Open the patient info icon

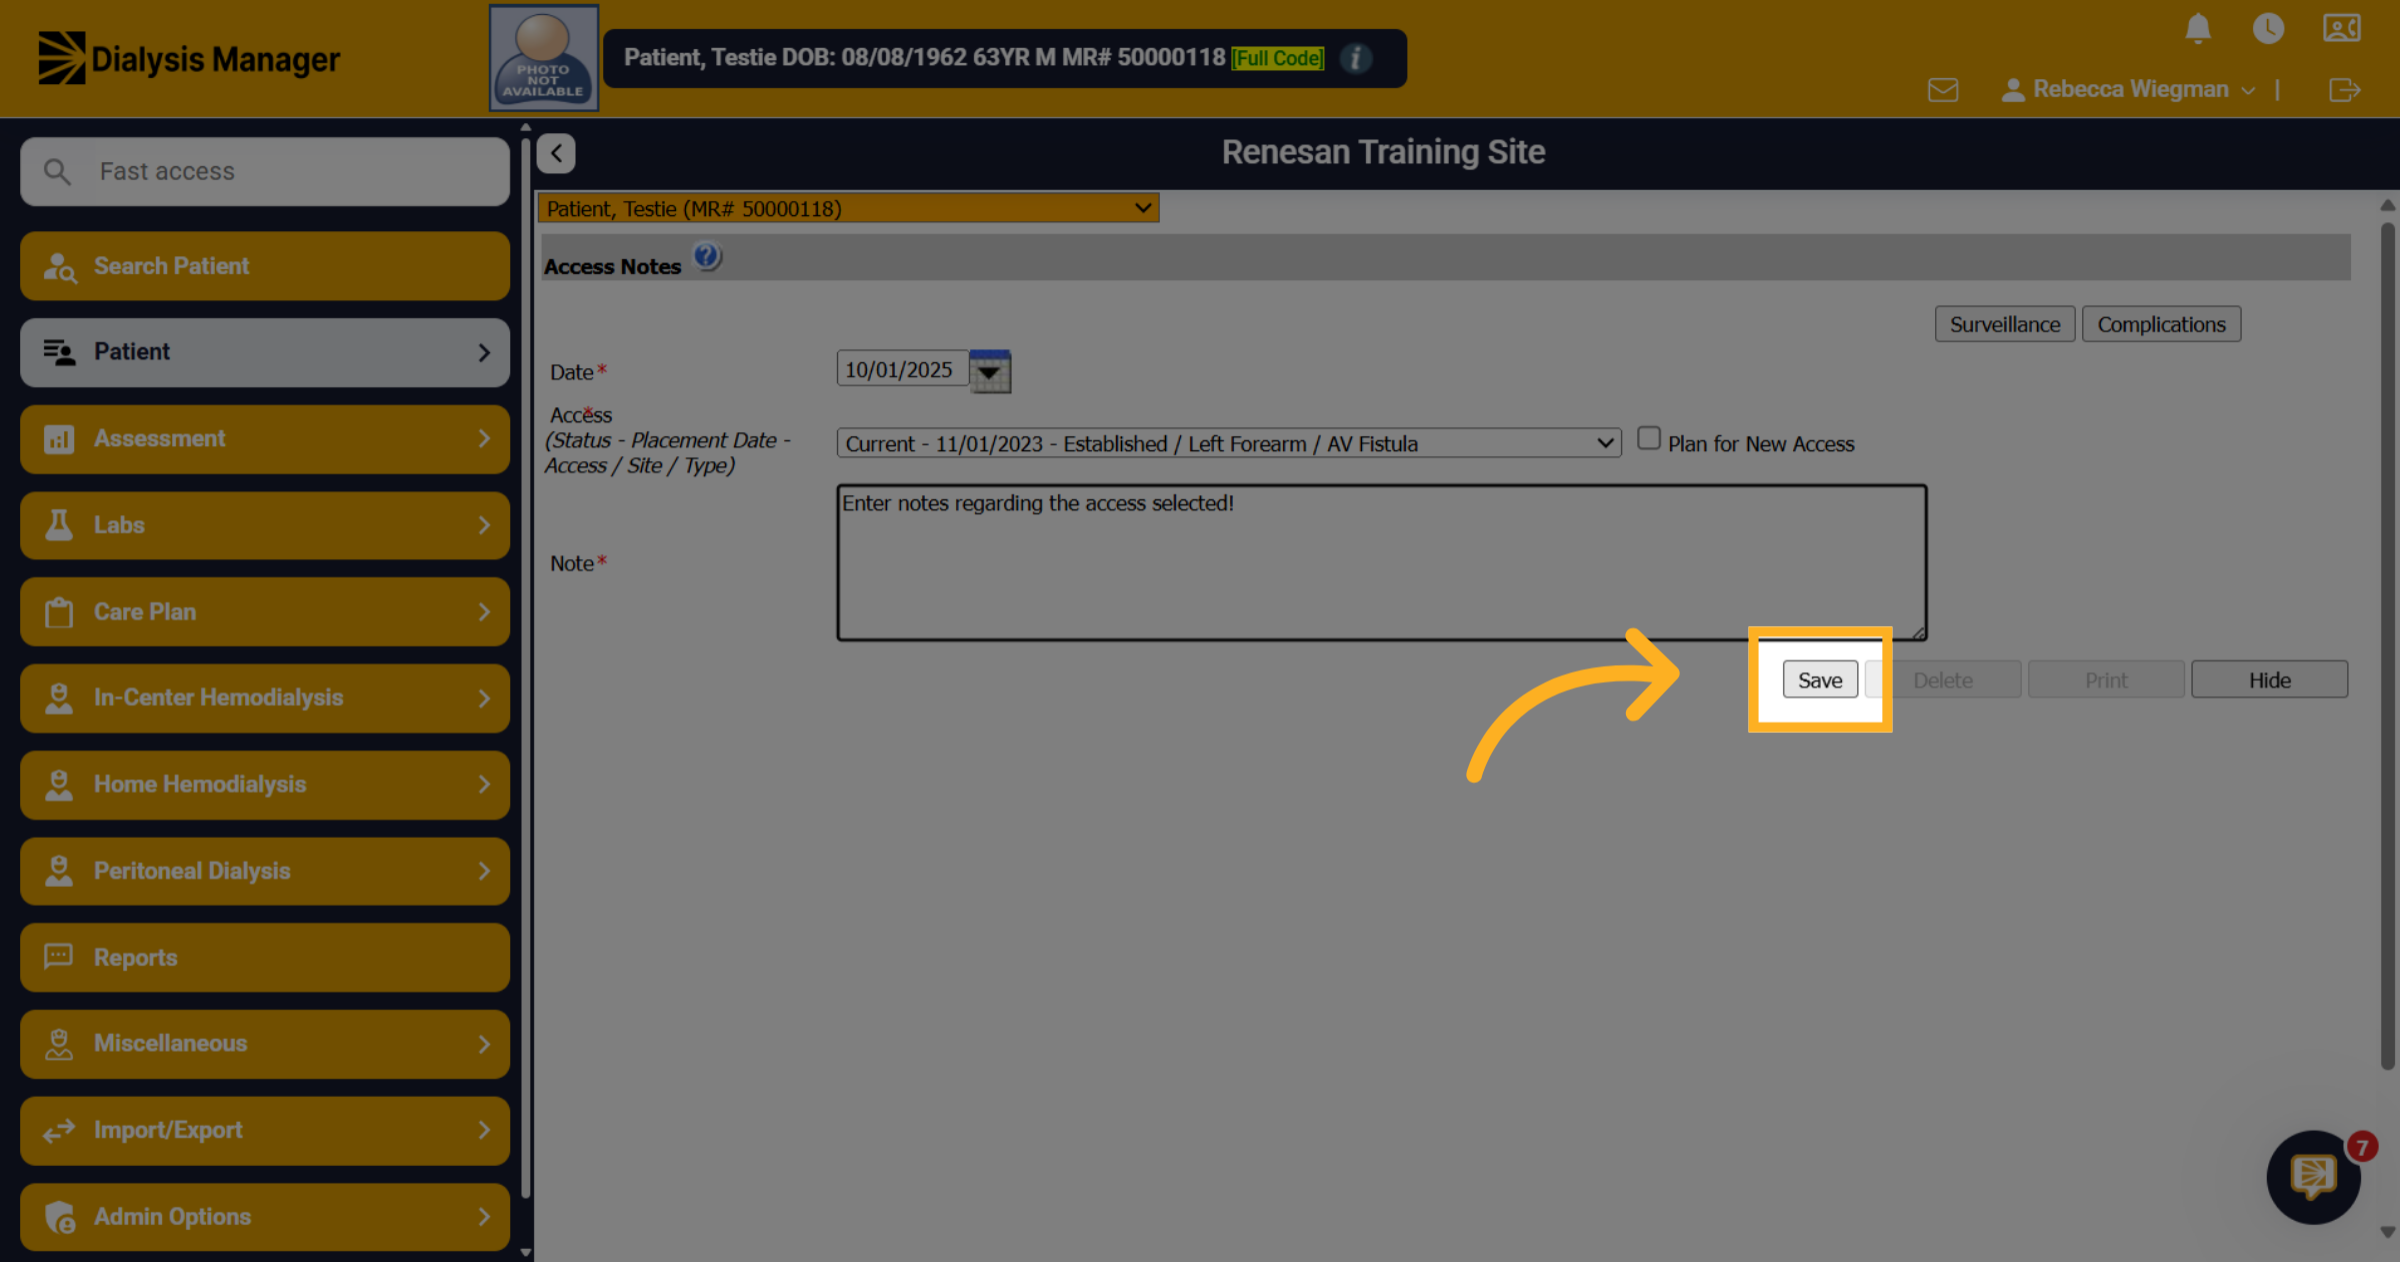point(1355,58)
